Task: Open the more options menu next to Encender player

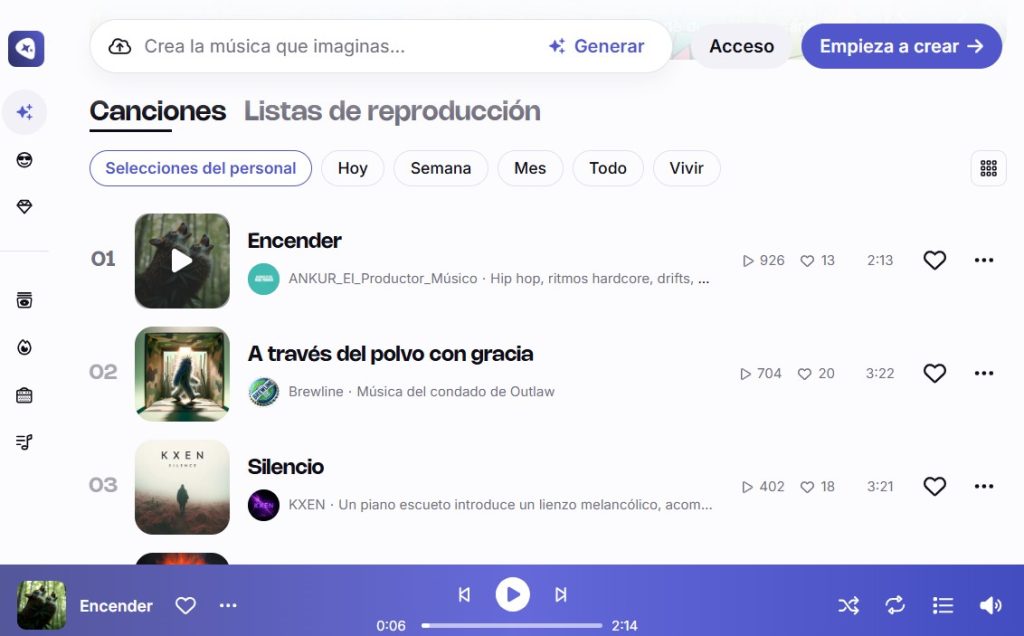Action: coord(228,605)
